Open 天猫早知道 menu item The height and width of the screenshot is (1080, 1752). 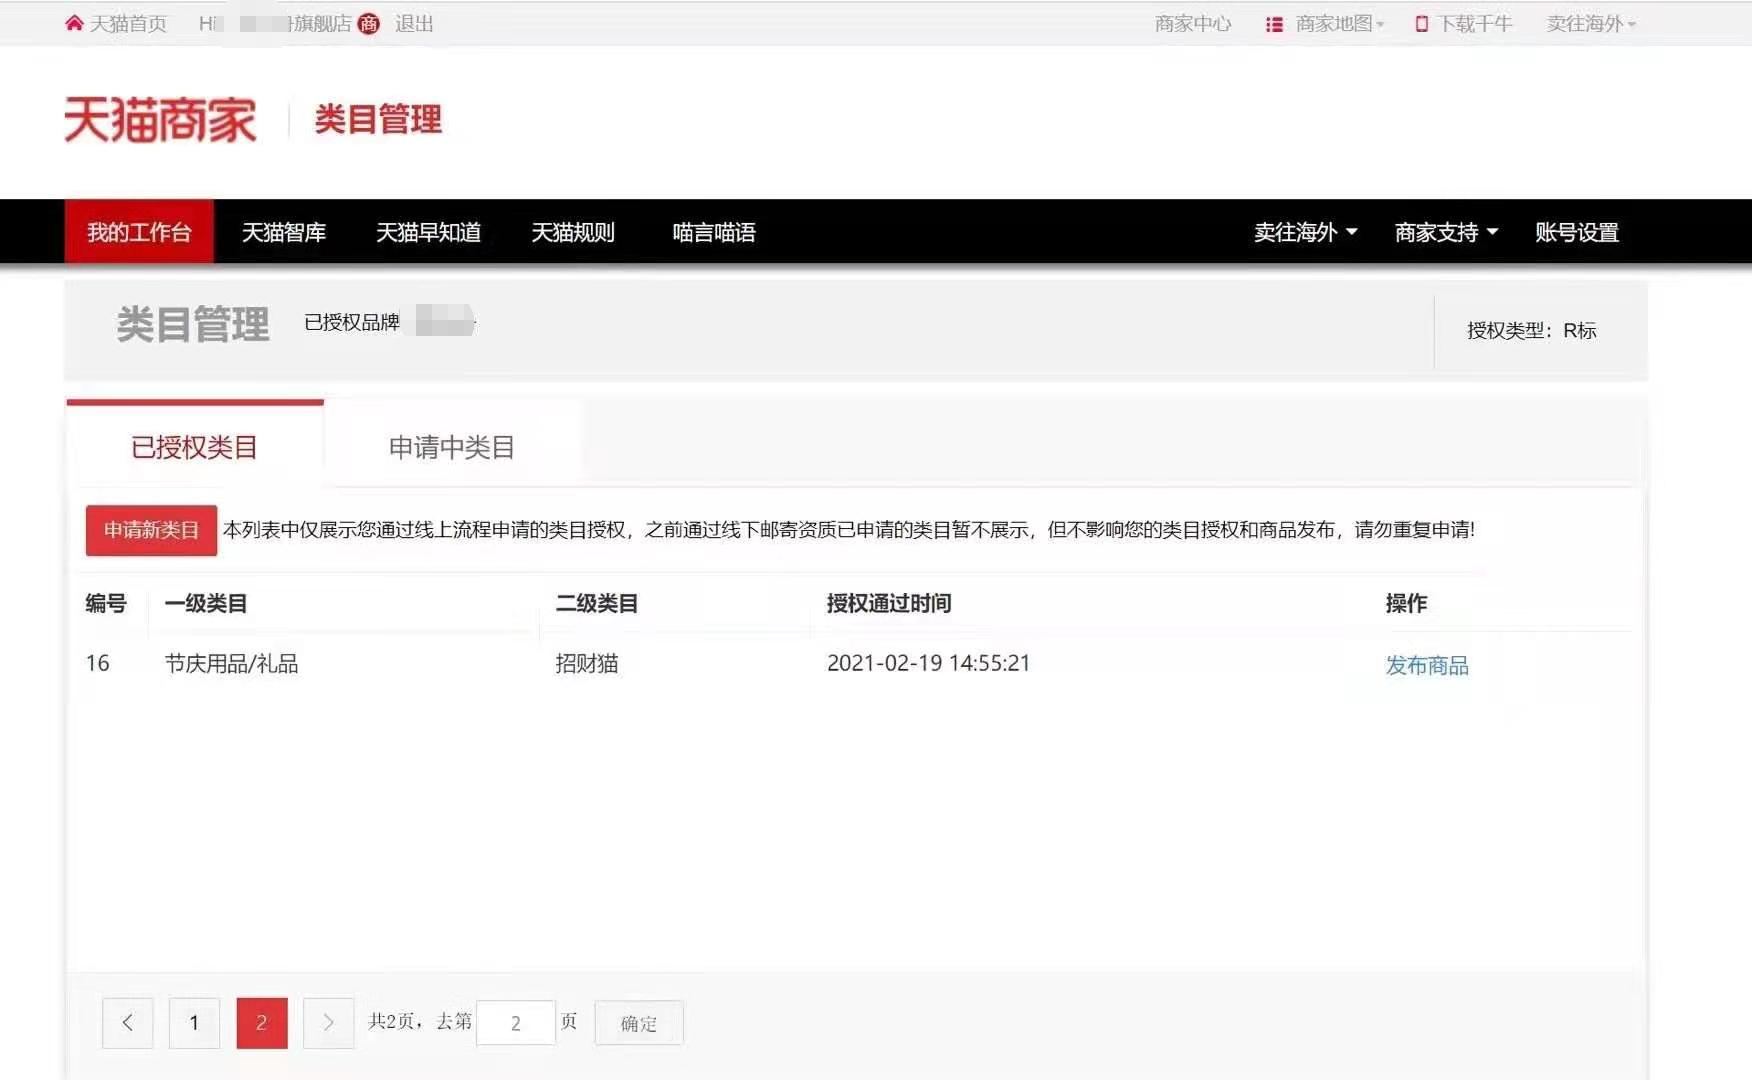pos(428,232)
